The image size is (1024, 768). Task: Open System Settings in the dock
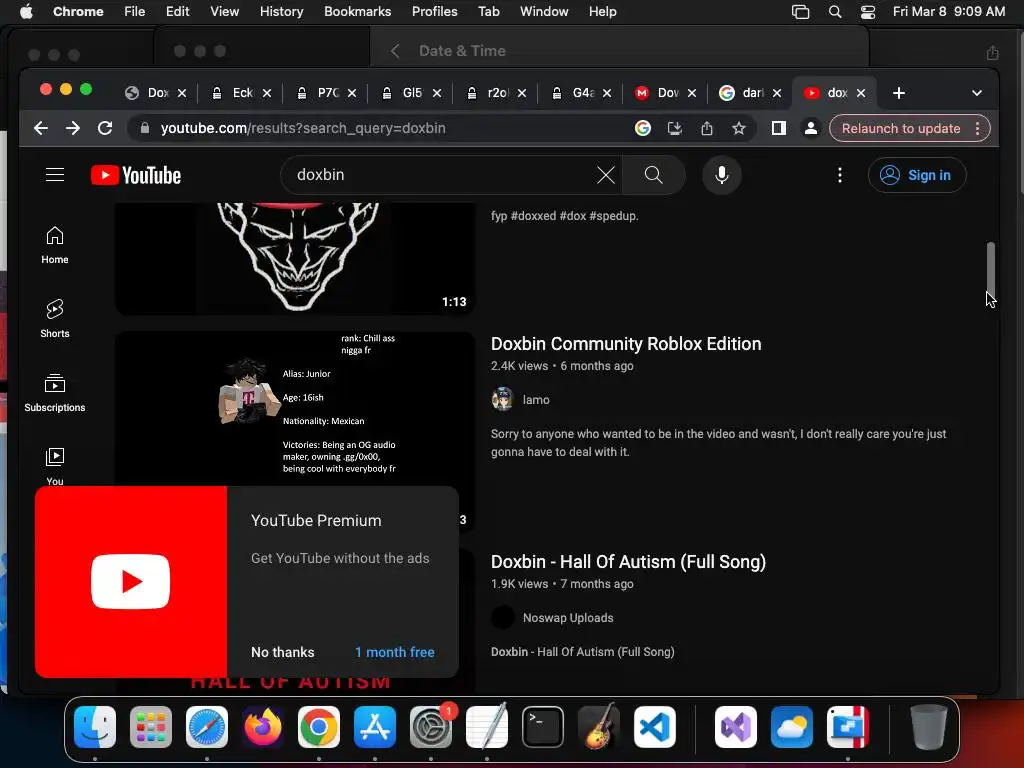pyautogui.click(x=430, y=727)
